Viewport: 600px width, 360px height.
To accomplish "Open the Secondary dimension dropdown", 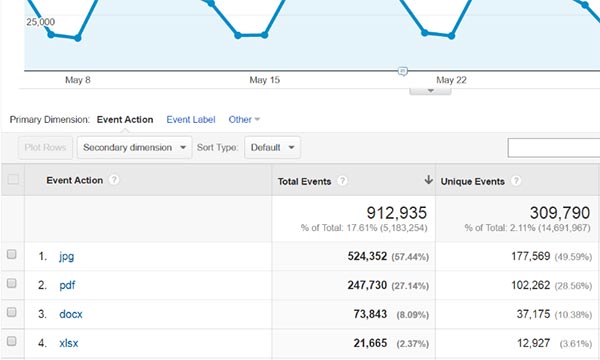I will [x=134, y=147].
